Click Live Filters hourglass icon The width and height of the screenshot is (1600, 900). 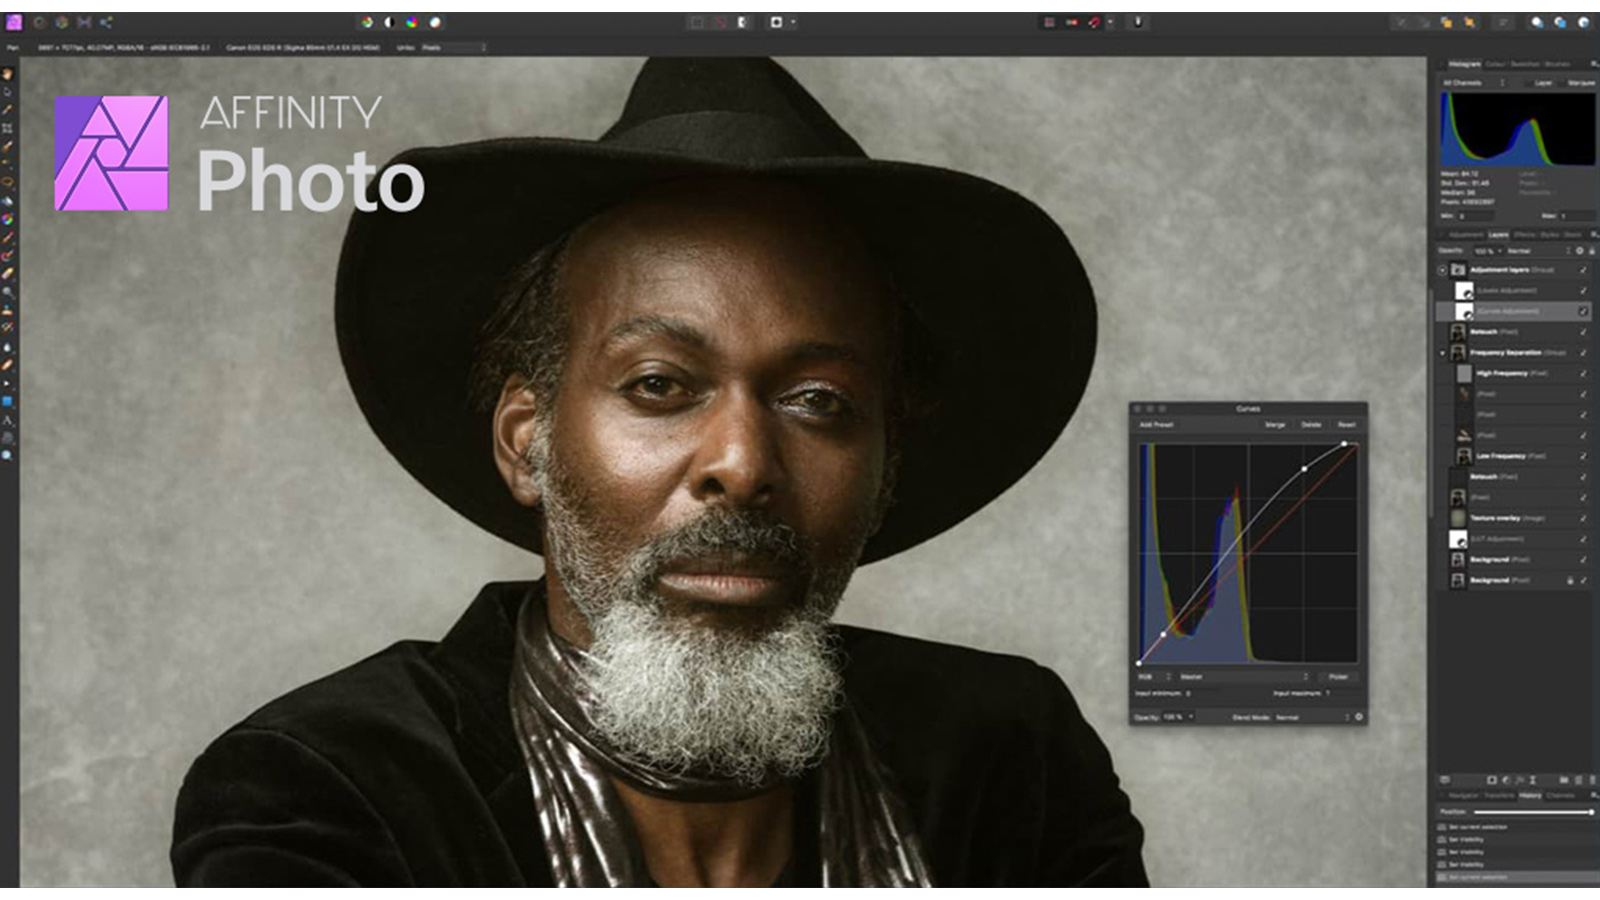1533,780
